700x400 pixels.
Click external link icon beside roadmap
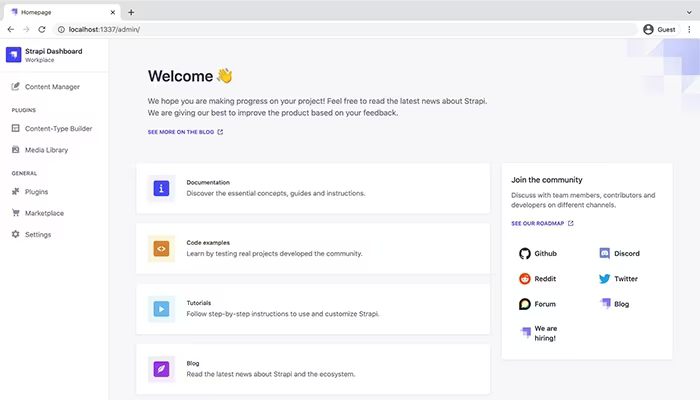click(x=571, y=223)
